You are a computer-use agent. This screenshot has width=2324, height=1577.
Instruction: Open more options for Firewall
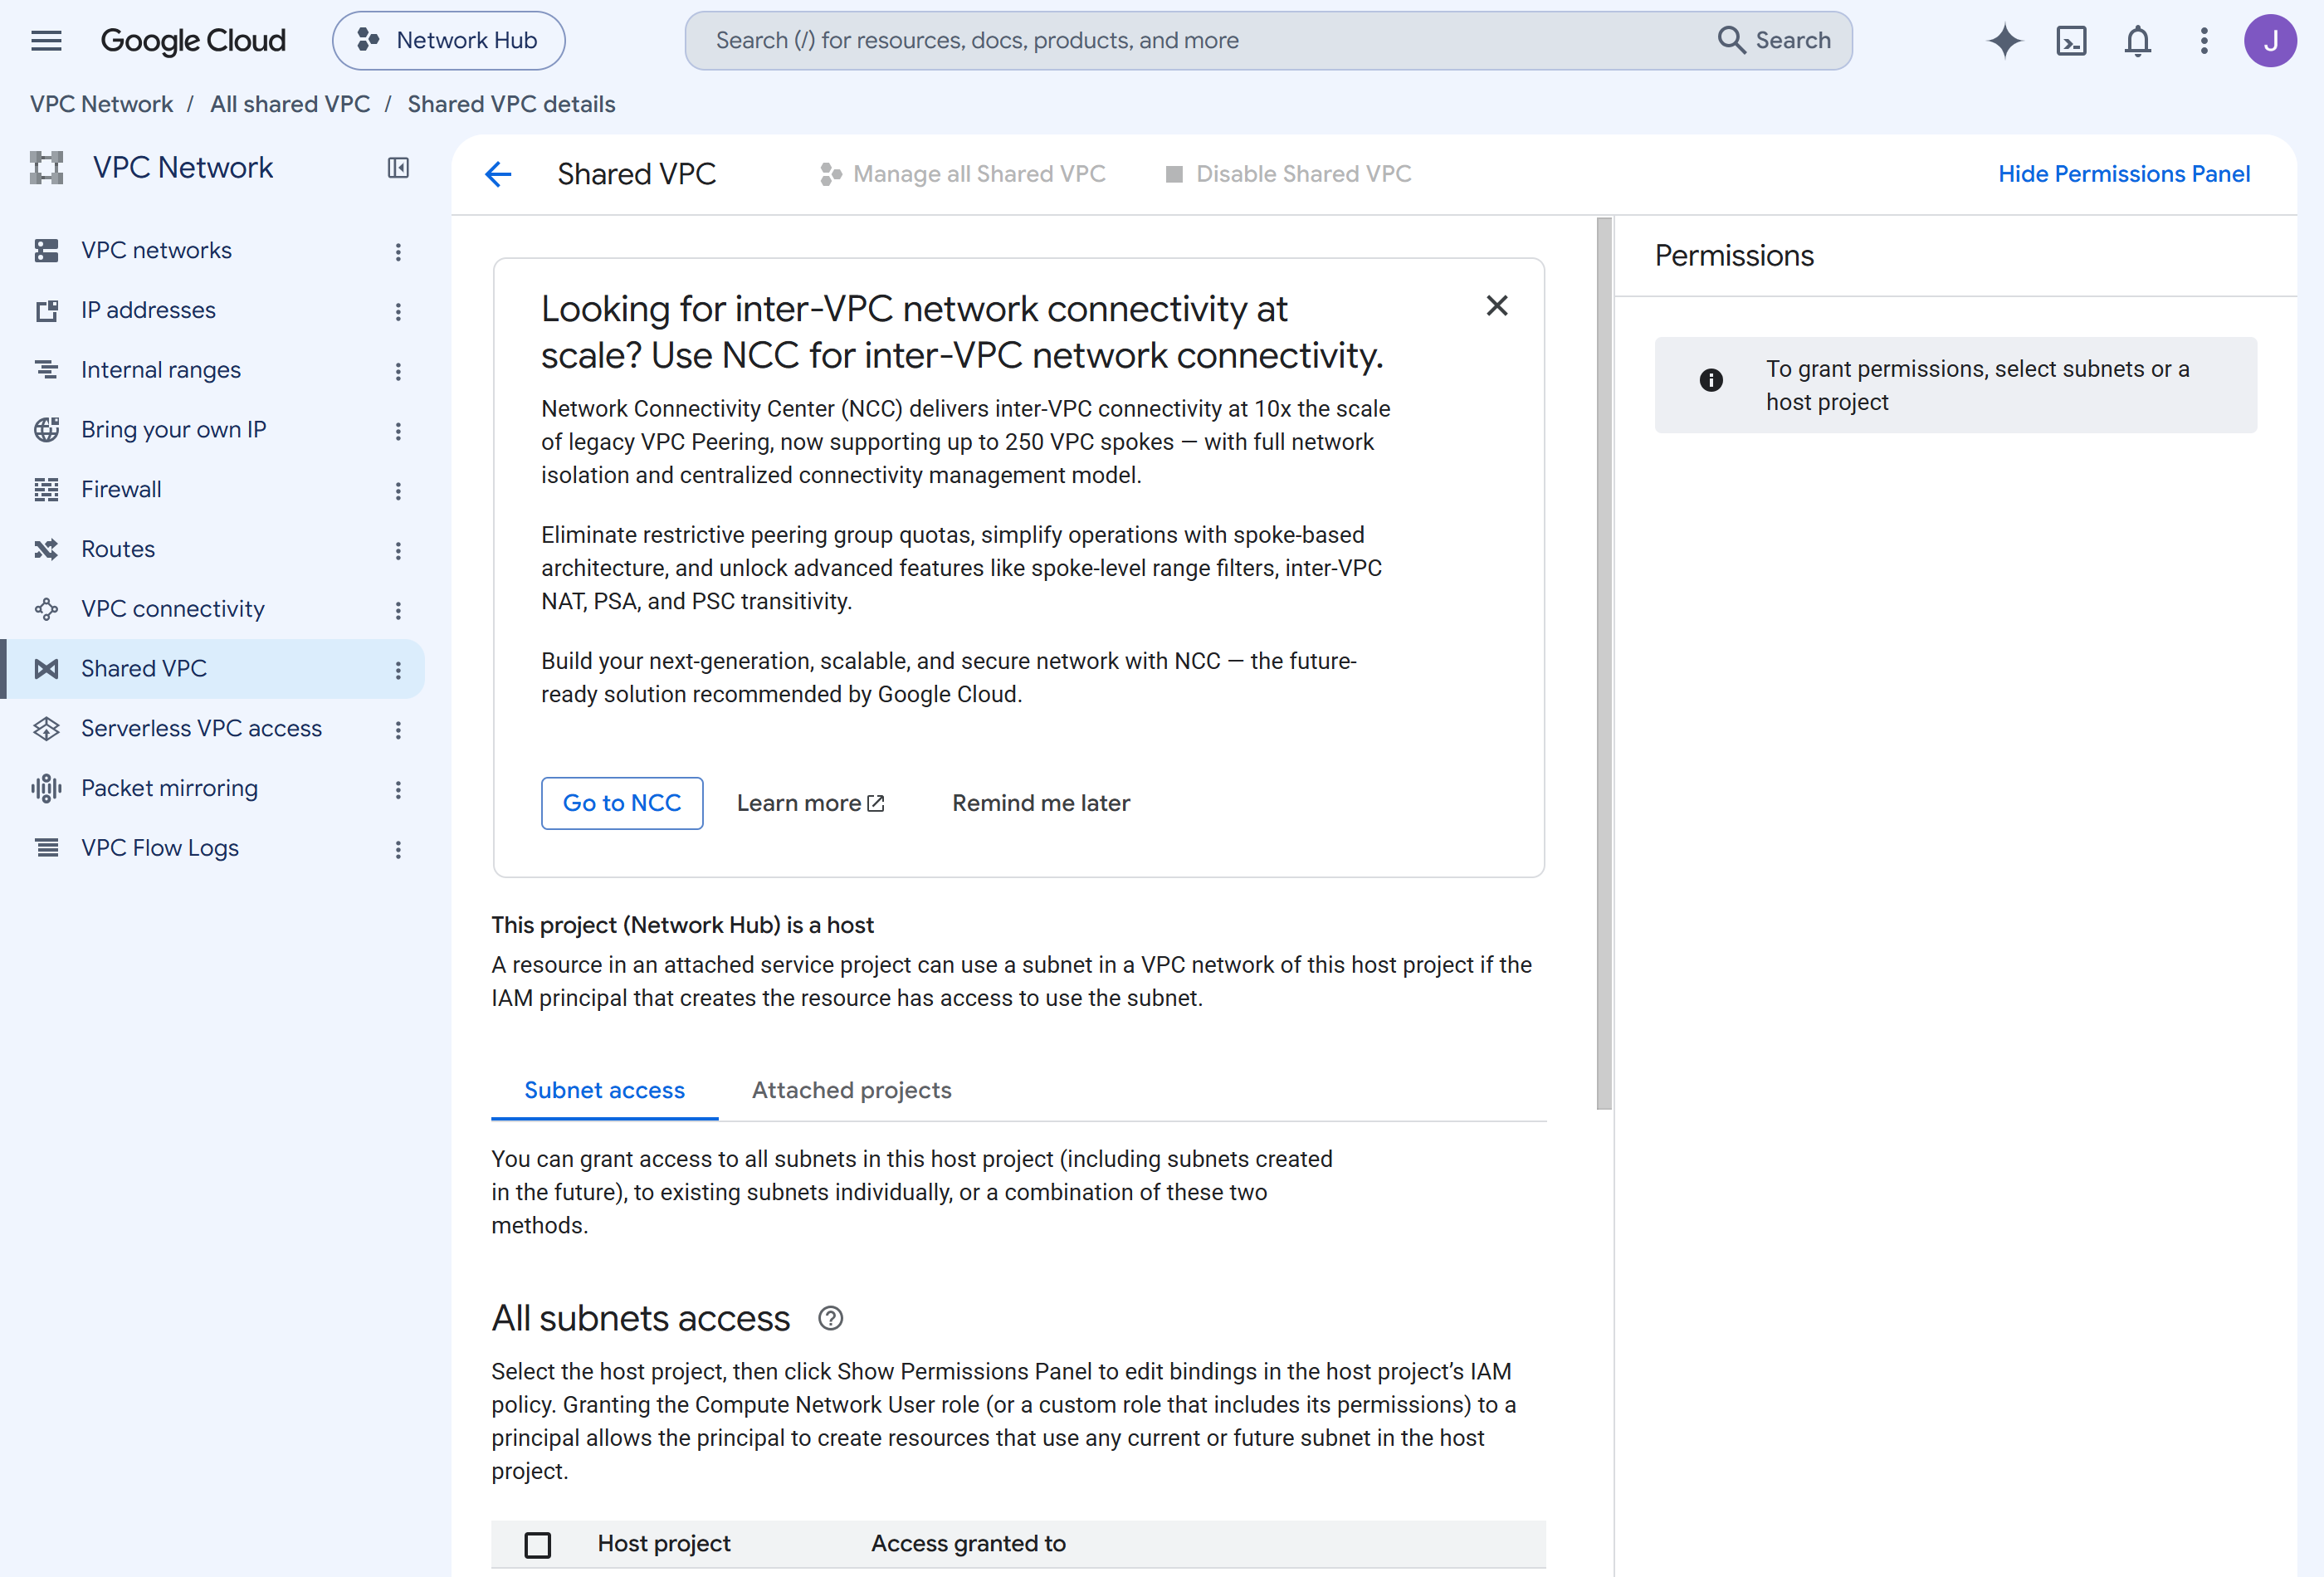pyautogui.click(x=398, y=491)
